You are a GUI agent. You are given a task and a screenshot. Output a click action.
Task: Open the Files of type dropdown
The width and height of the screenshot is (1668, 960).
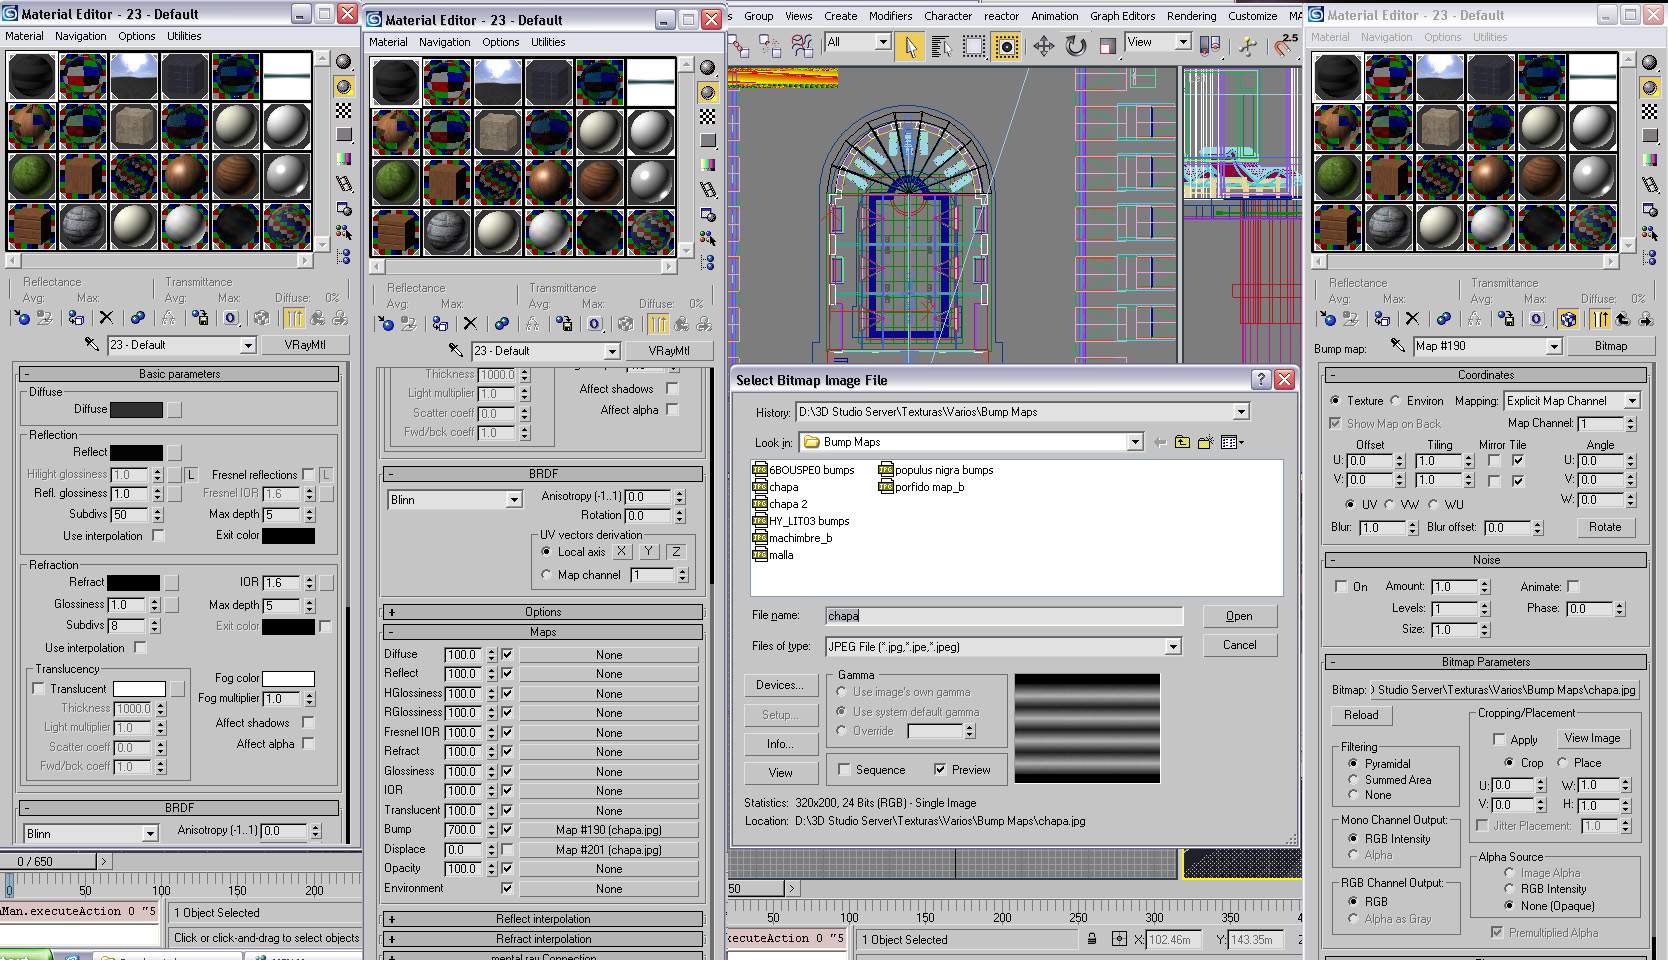pos(1173,647)
